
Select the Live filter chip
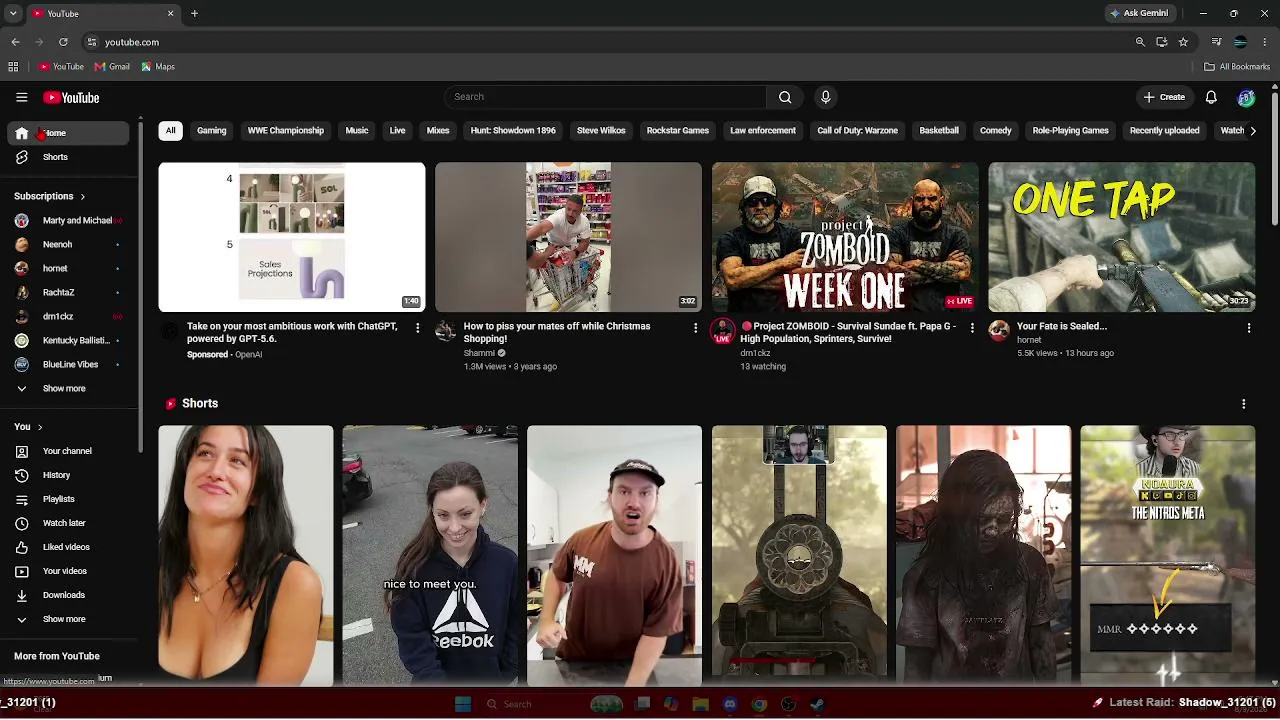coord(397,130)
